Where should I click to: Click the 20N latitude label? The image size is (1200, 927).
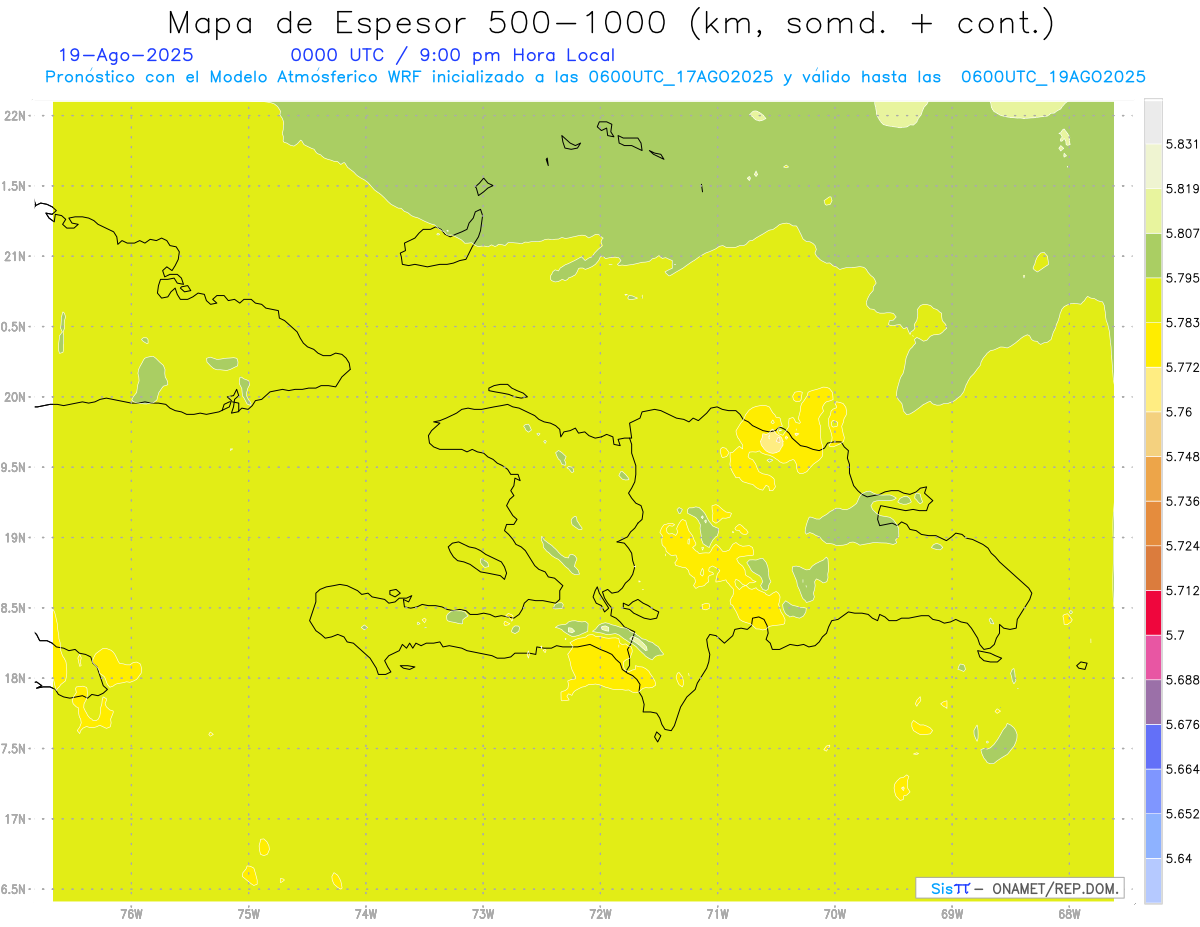tap(15, 397)
